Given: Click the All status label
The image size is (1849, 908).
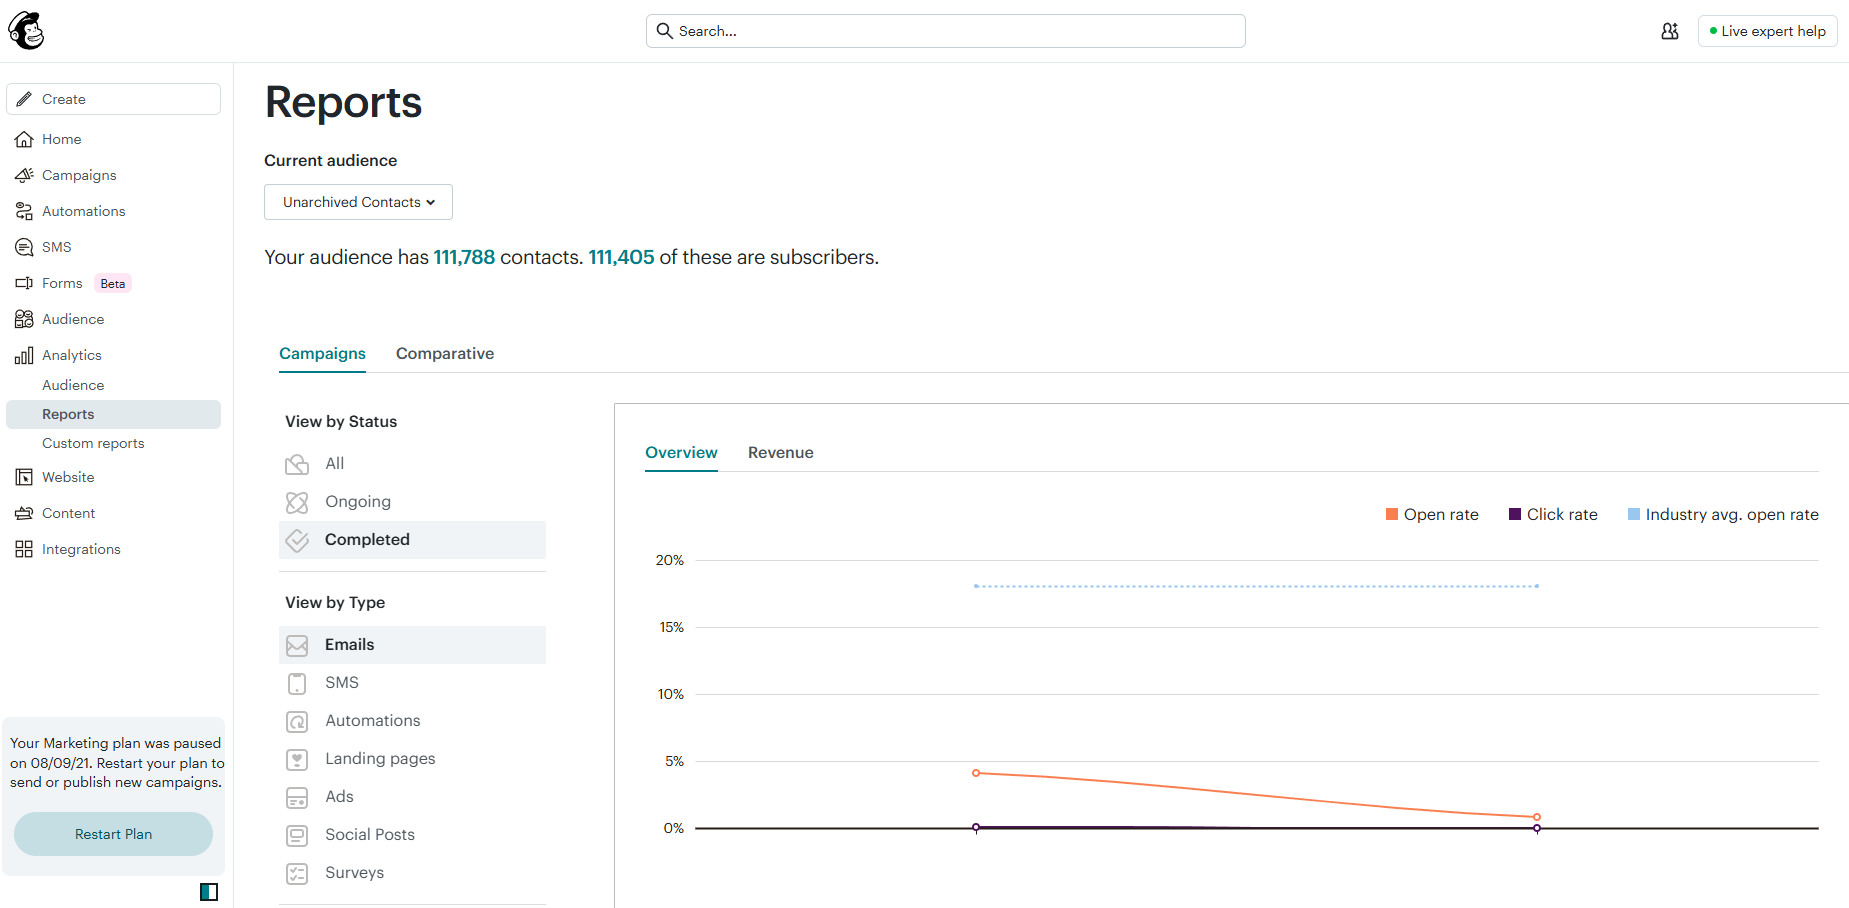Looking at the screenshot, I should 334,464.
